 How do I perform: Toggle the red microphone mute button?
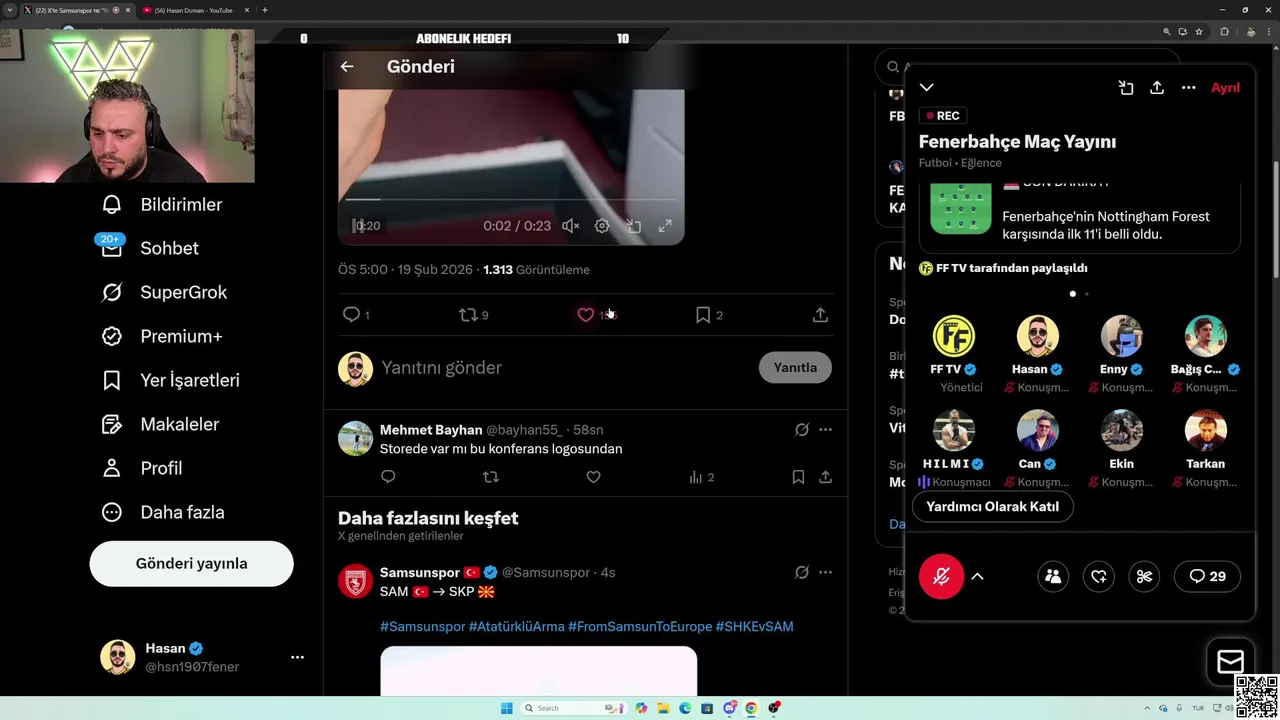[941, 576]
